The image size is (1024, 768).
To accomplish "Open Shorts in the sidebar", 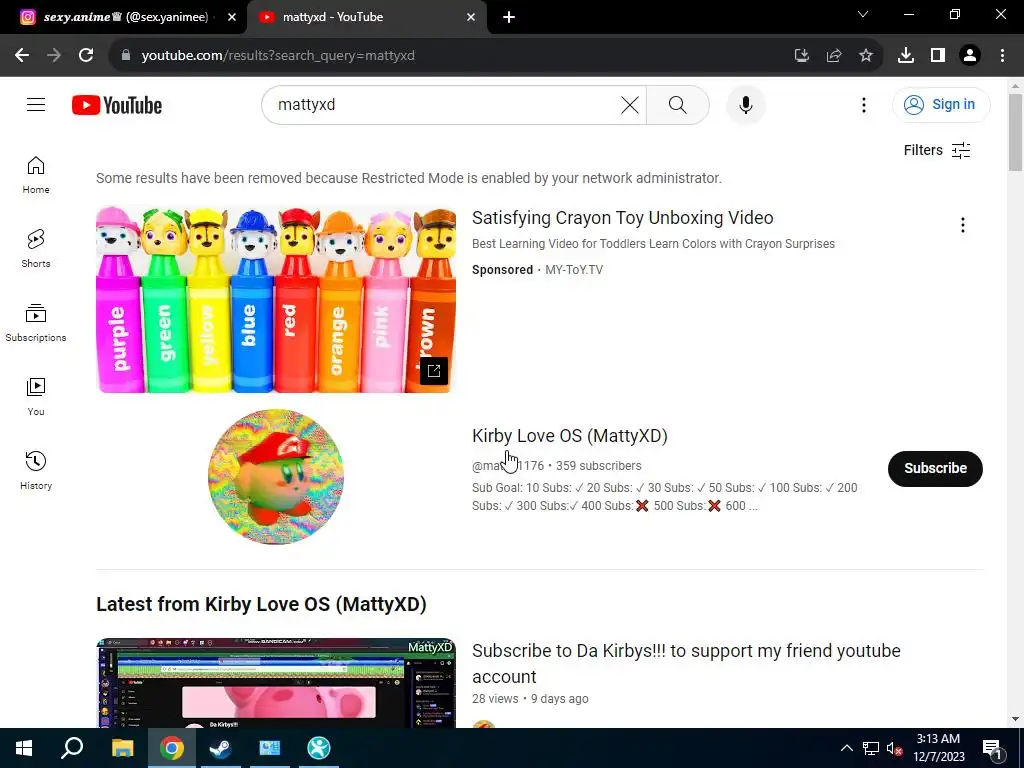I will pyautogui.click(x=36, y=249).
